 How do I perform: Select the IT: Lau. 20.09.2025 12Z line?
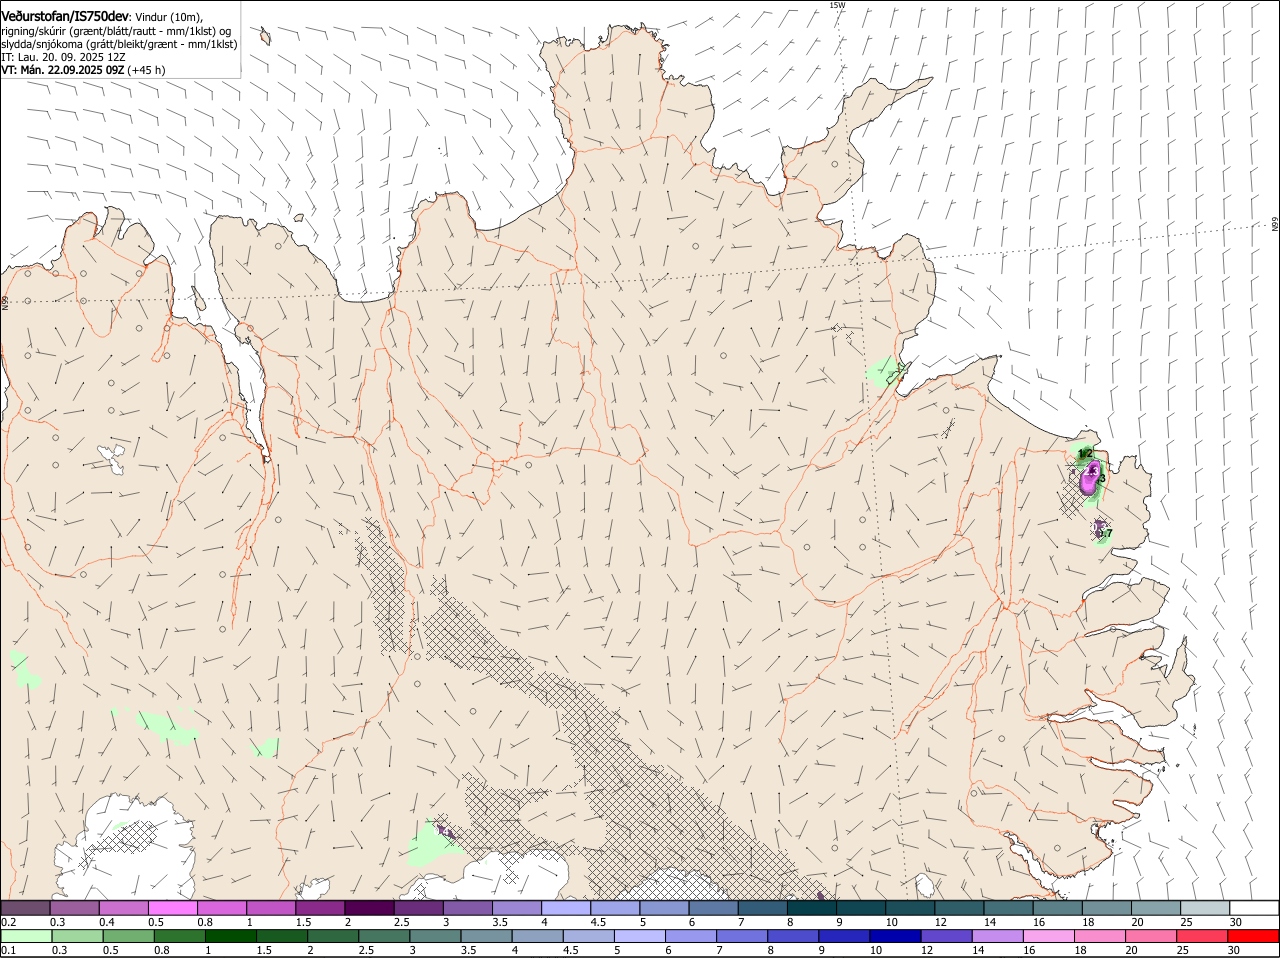63,57
